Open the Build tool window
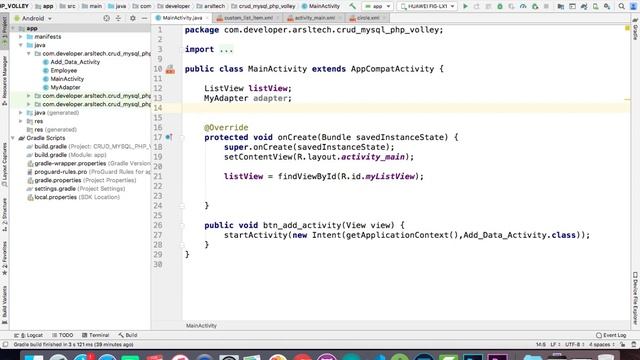The height and width of the screenshot is (360, 640). [x=128, y=335]
